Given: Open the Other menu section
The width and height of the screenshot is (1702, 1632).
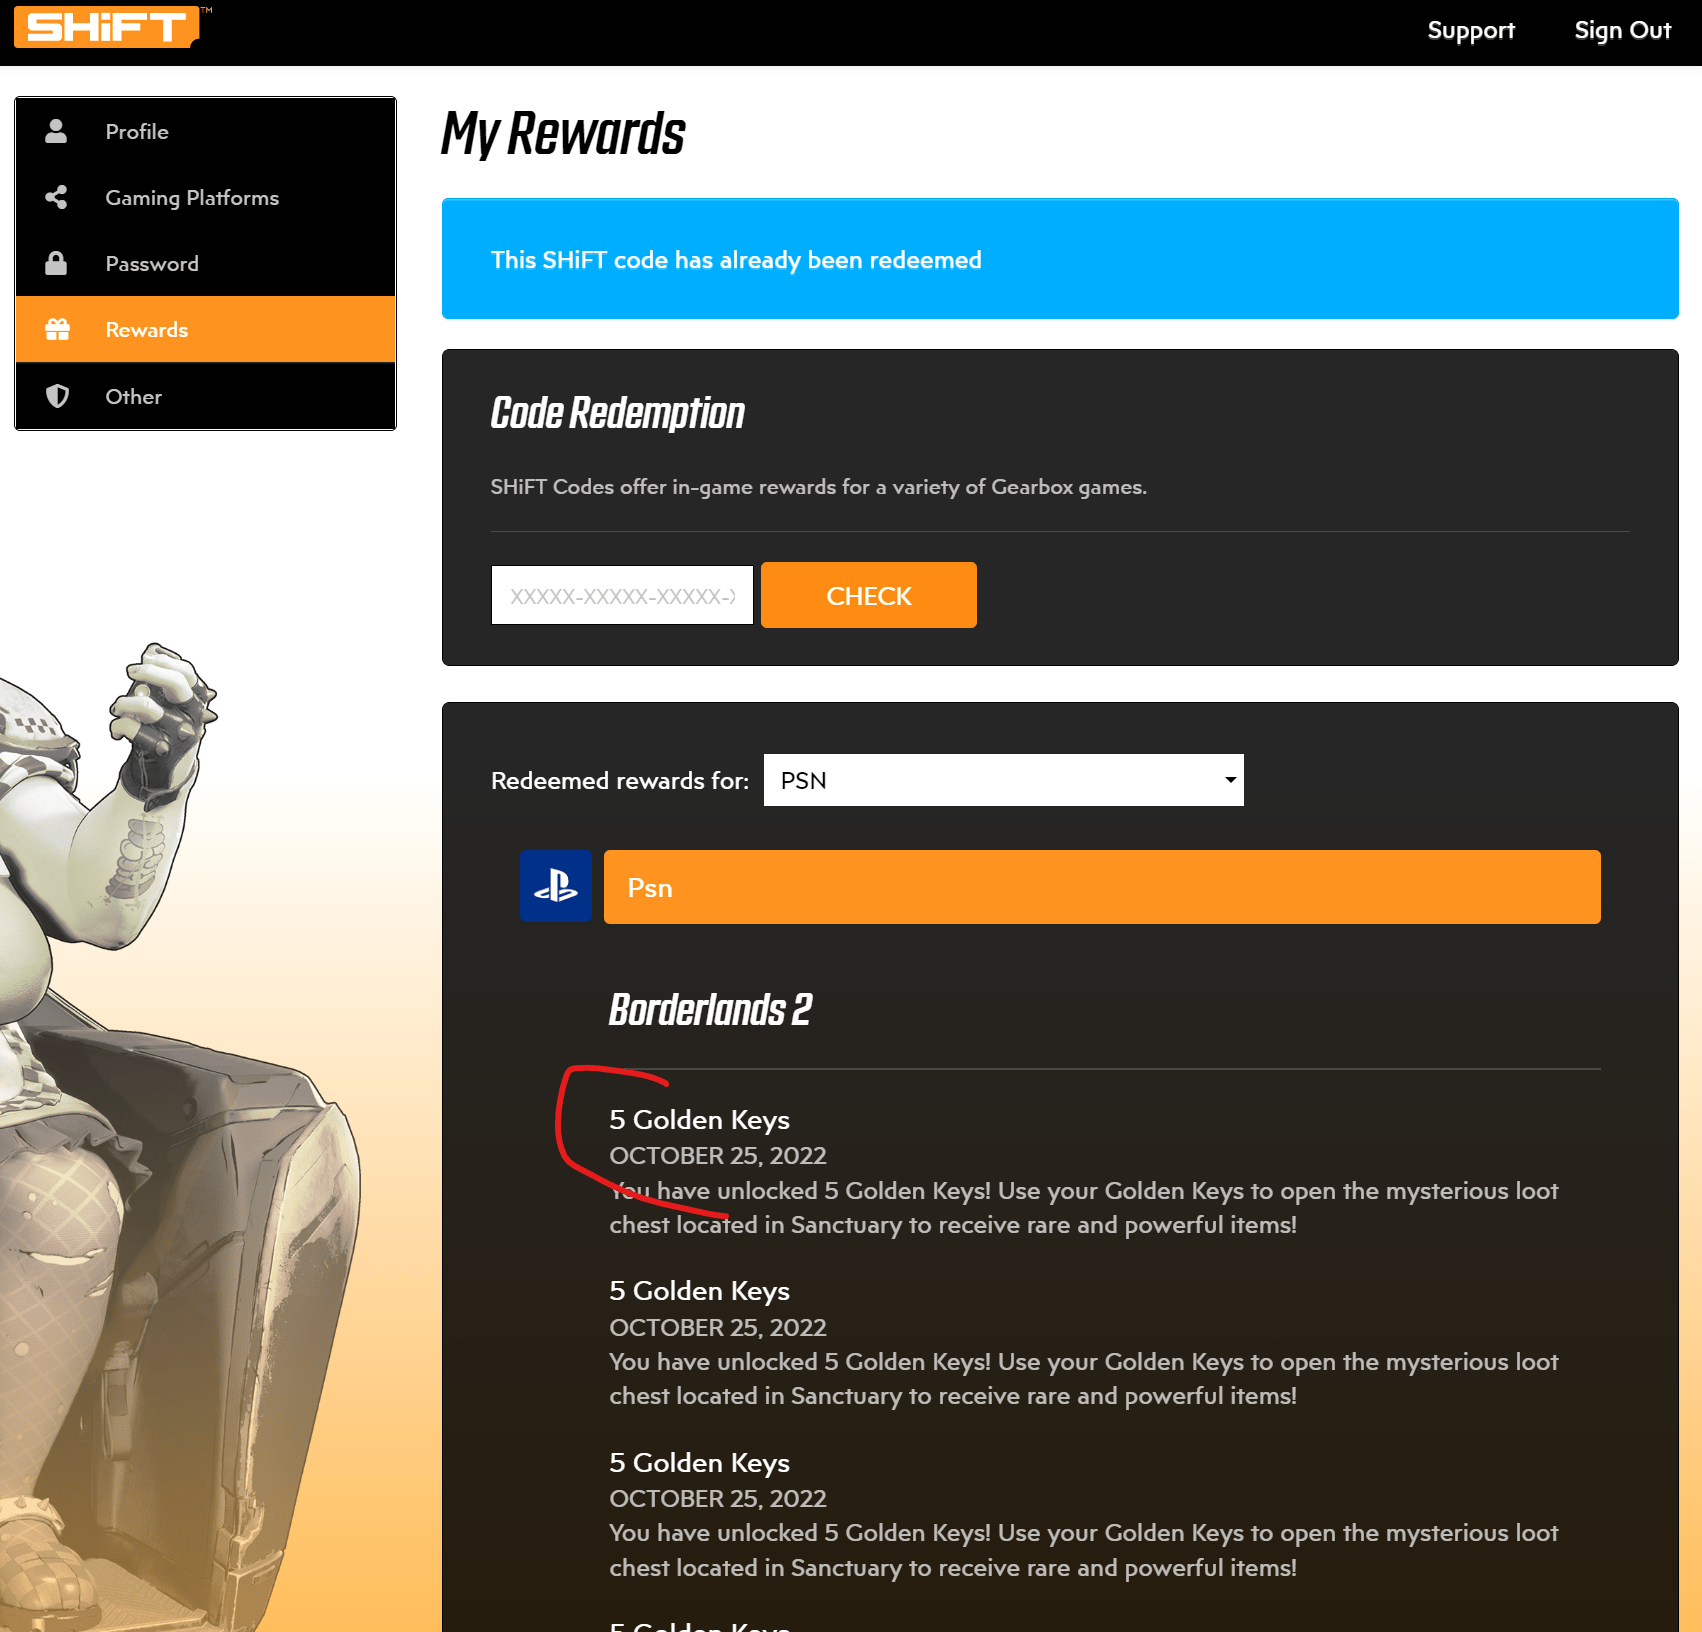Looking at the screenshot, I should tap(206, 396).
